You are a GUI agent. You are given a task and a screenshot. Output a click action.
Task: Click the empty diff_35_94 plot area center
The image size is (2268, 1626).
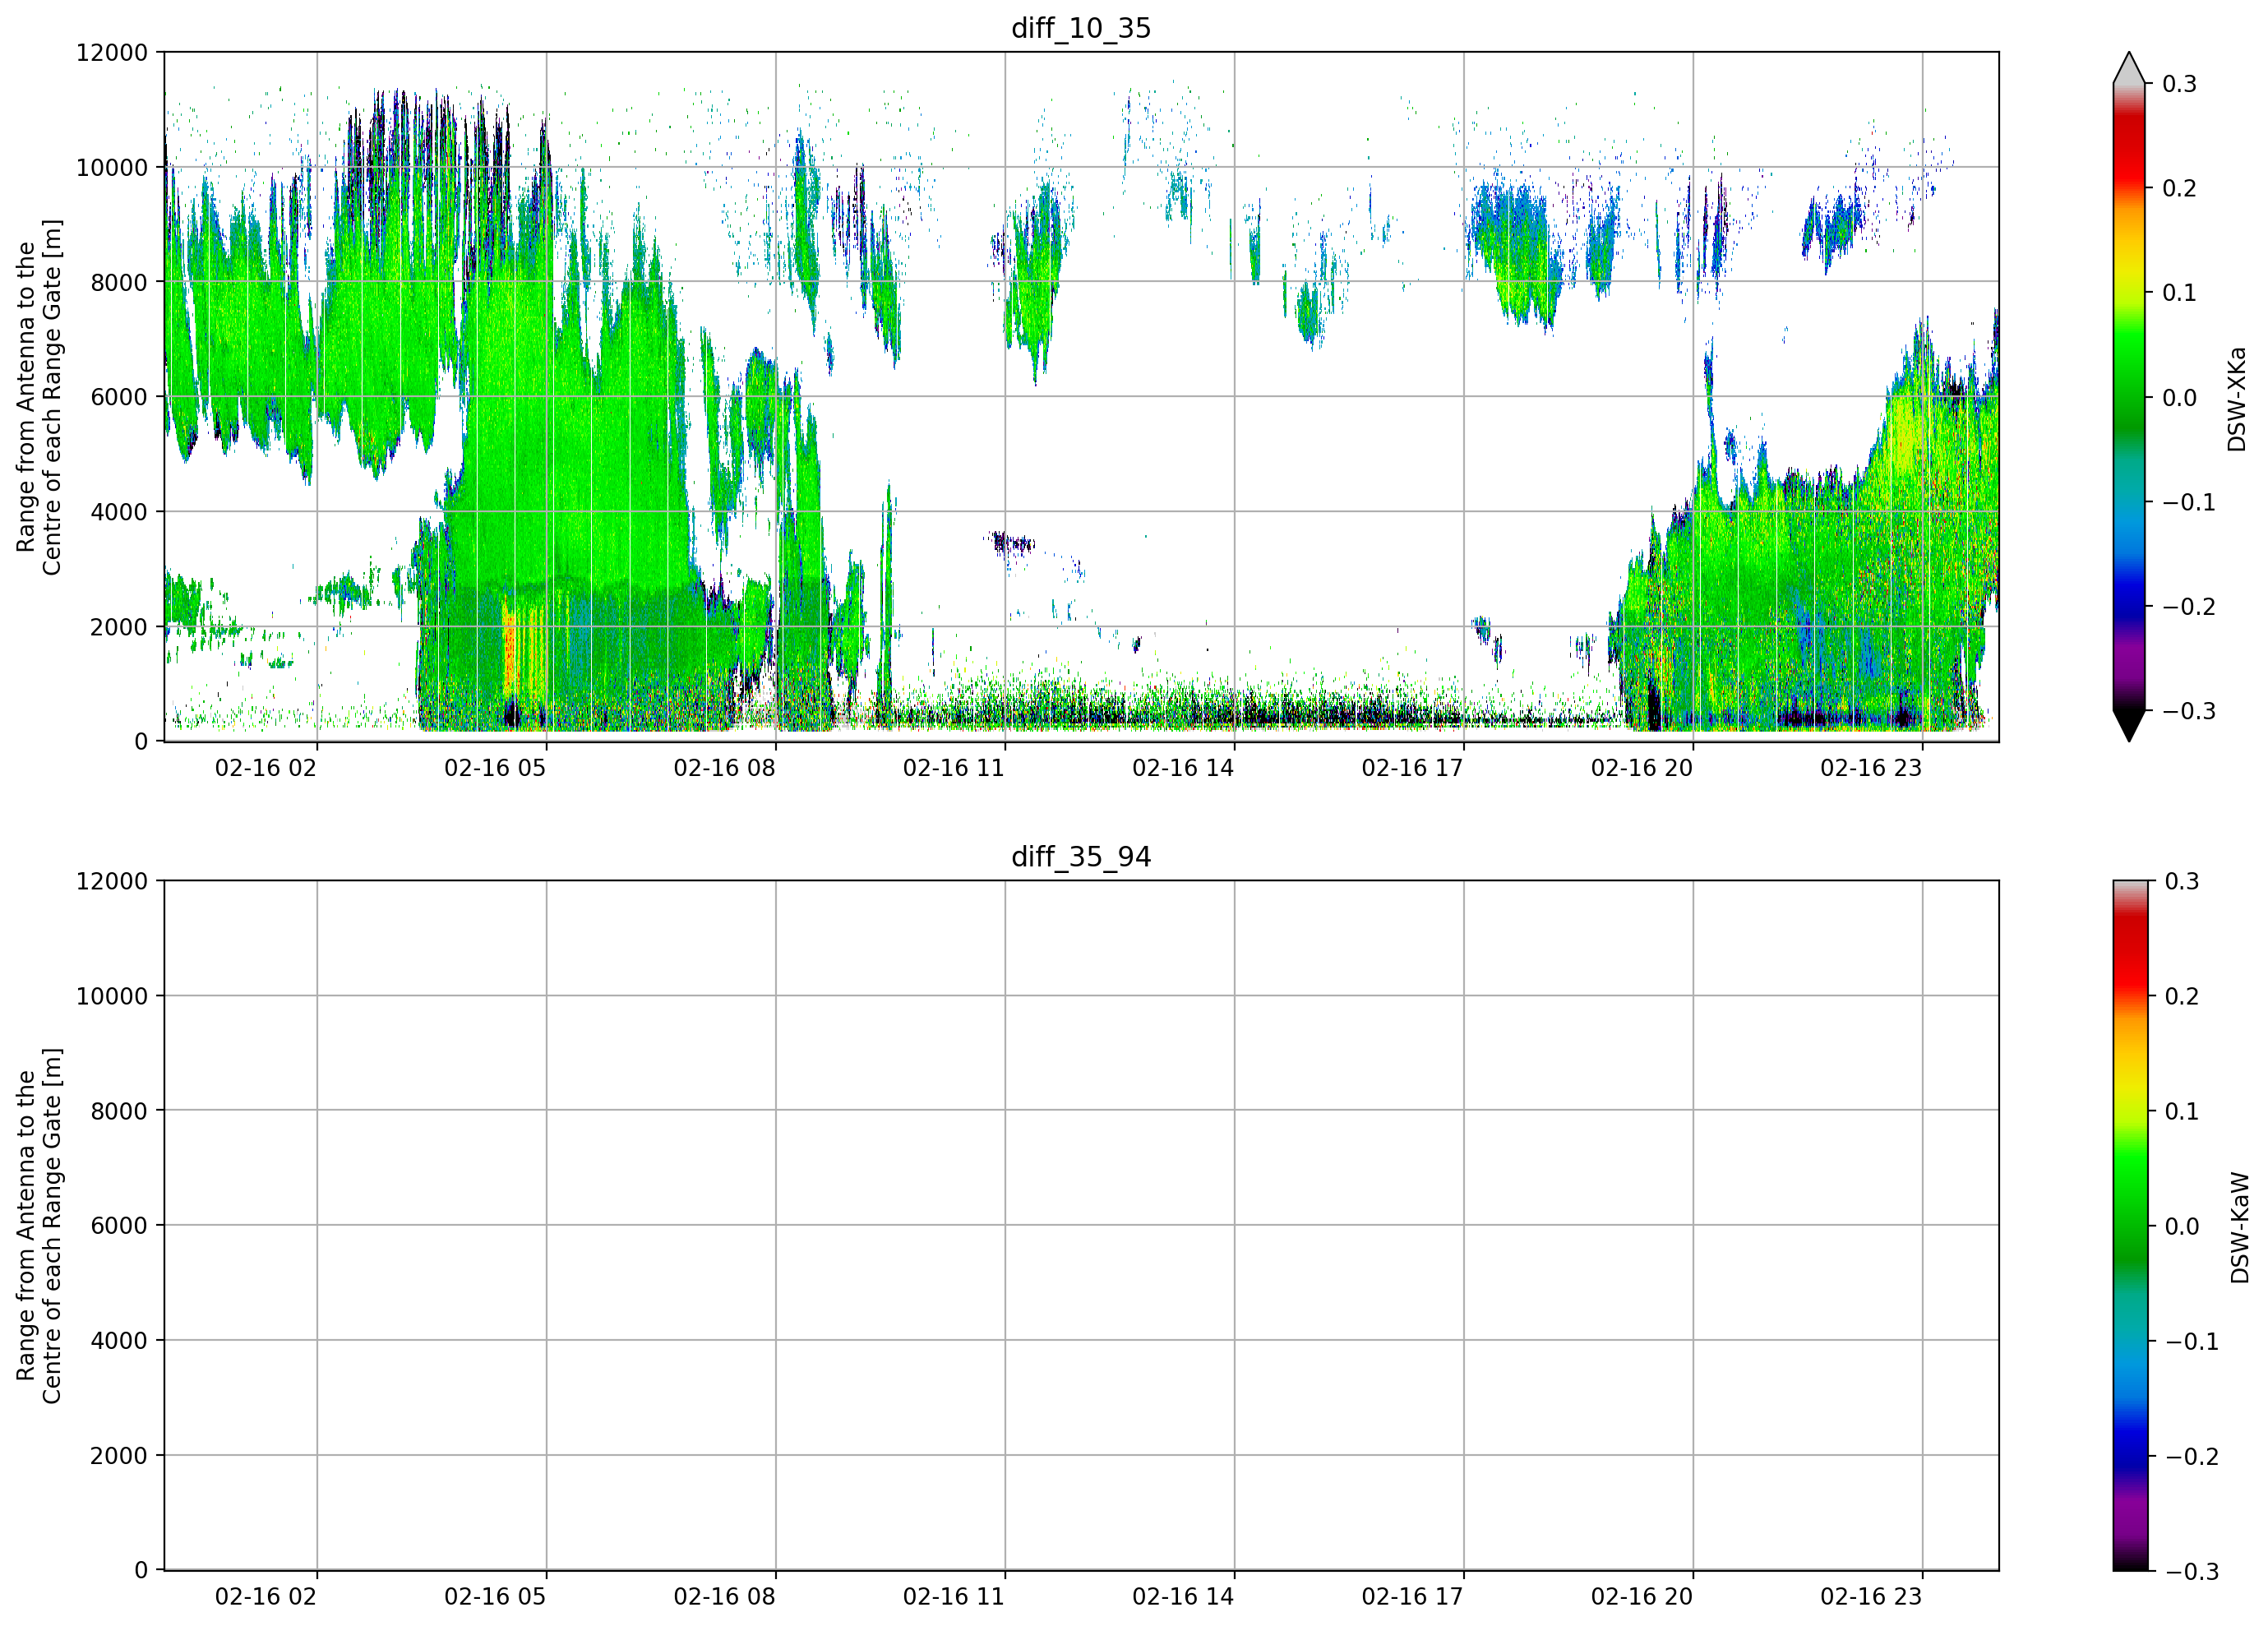point(1081,1226)
